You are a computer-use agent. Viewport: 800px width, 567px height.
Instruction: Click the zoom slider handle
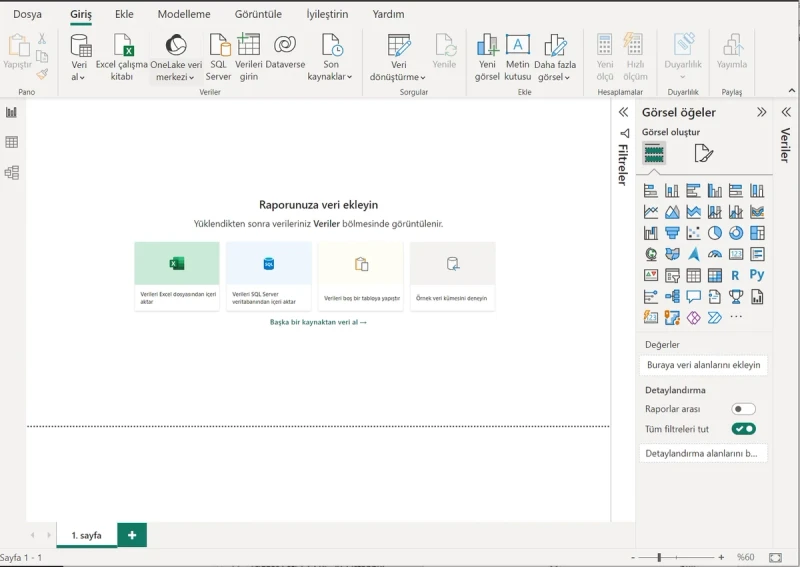point(659,557)
